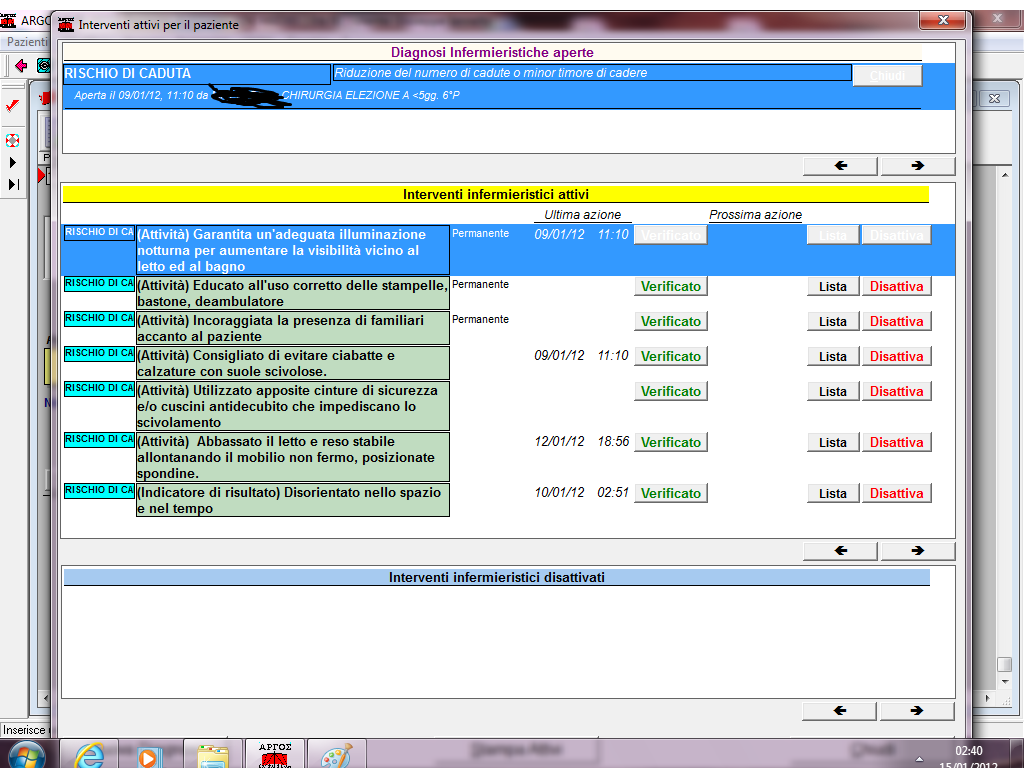1024x768 pixels.
Task: Go to next page of deactivated interventions
Action: [x=917, y=711]
